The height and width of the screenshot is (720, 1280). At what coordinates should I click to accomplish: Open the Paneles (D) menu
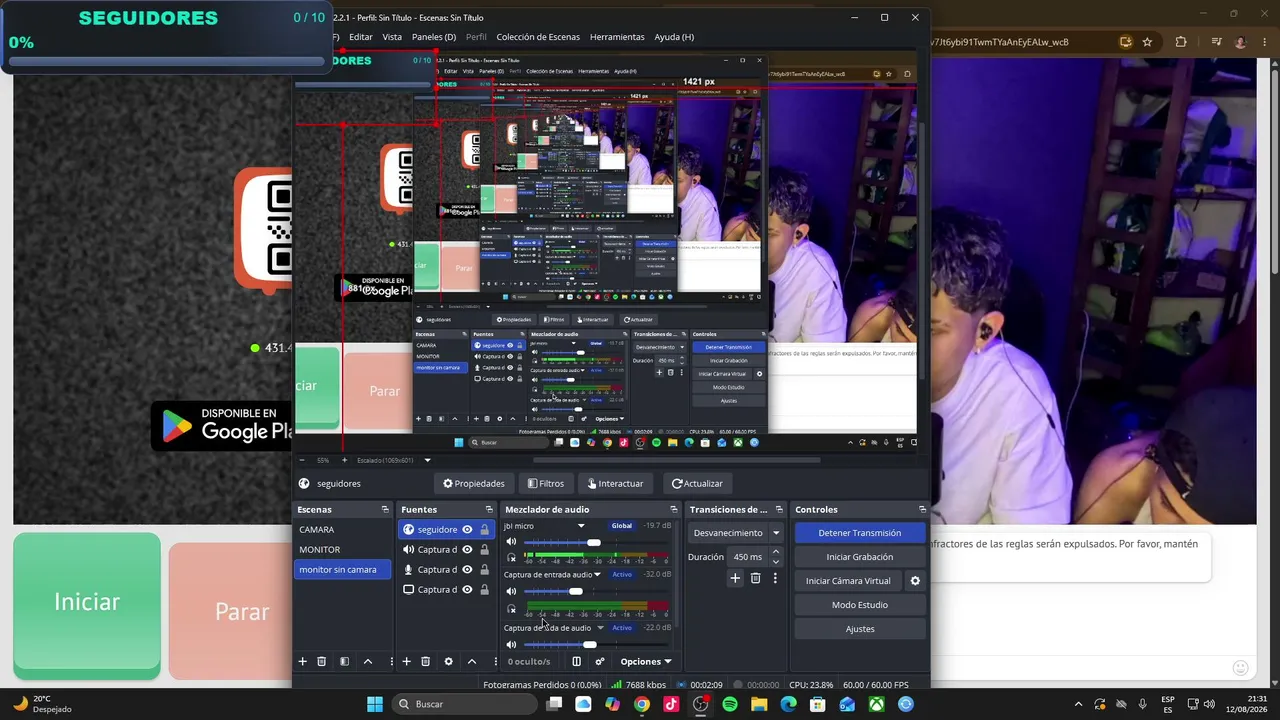tap(434, 37)
